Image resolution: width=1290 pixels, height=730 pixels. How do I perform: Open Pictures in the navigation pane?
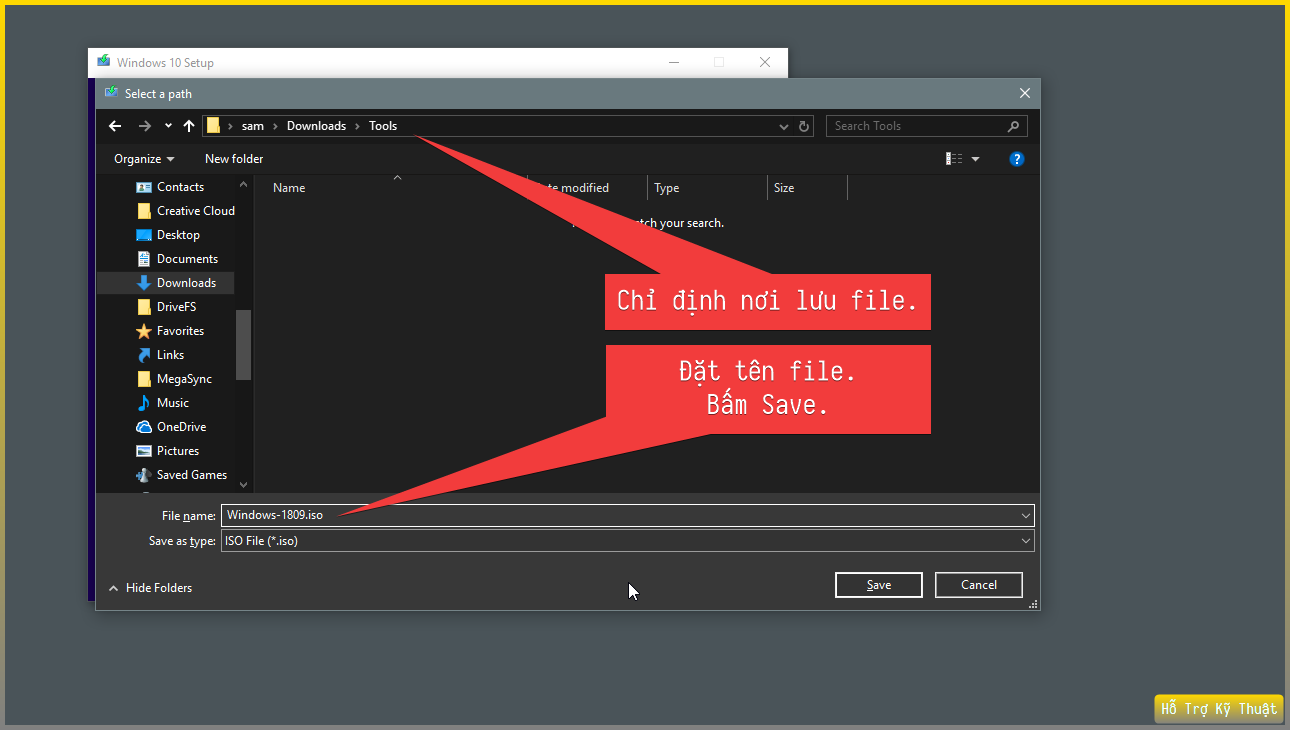coord(166,451)
